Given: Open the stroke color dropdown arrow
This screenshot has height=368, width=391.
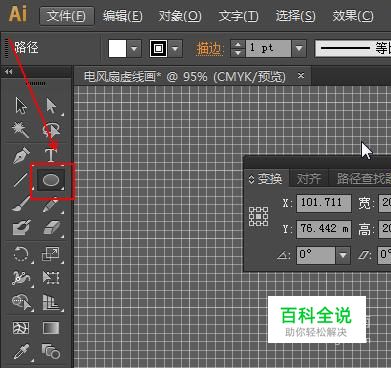Looking at the screenshot, I should click(x=175, y=49).
